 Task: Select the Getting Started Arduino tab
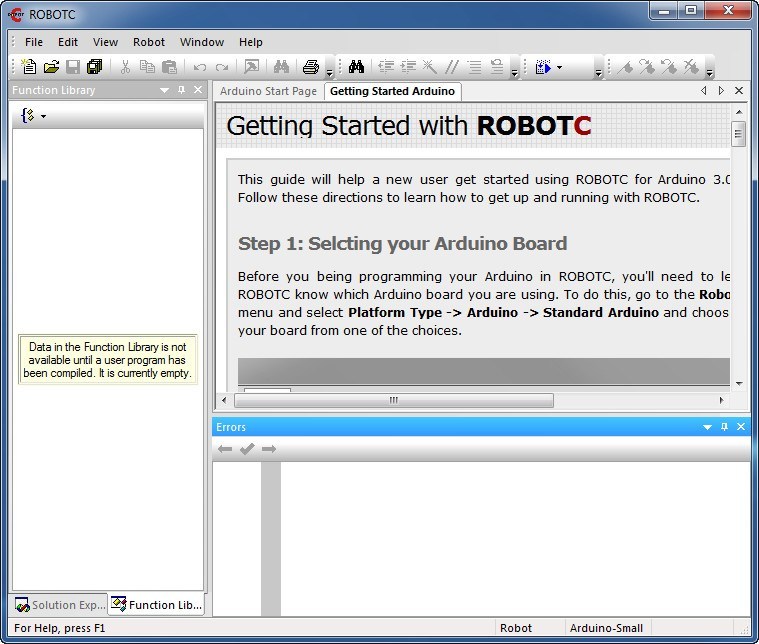point(393,91)
